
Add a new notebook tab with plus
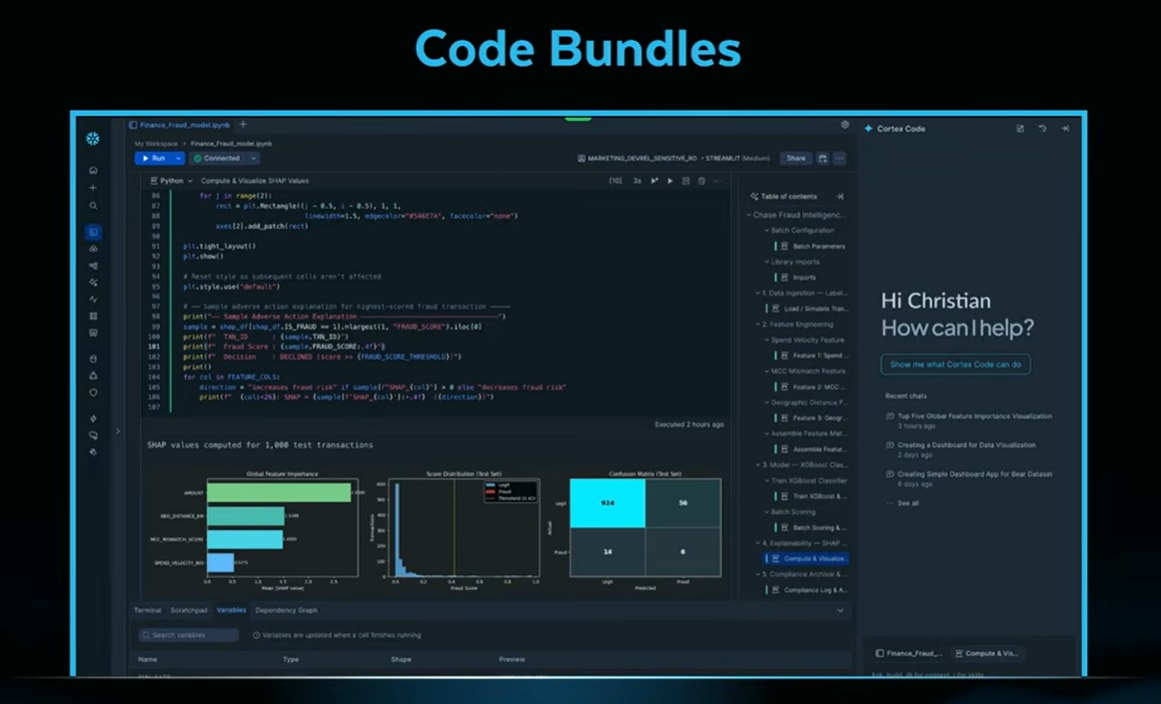point(243,124)
